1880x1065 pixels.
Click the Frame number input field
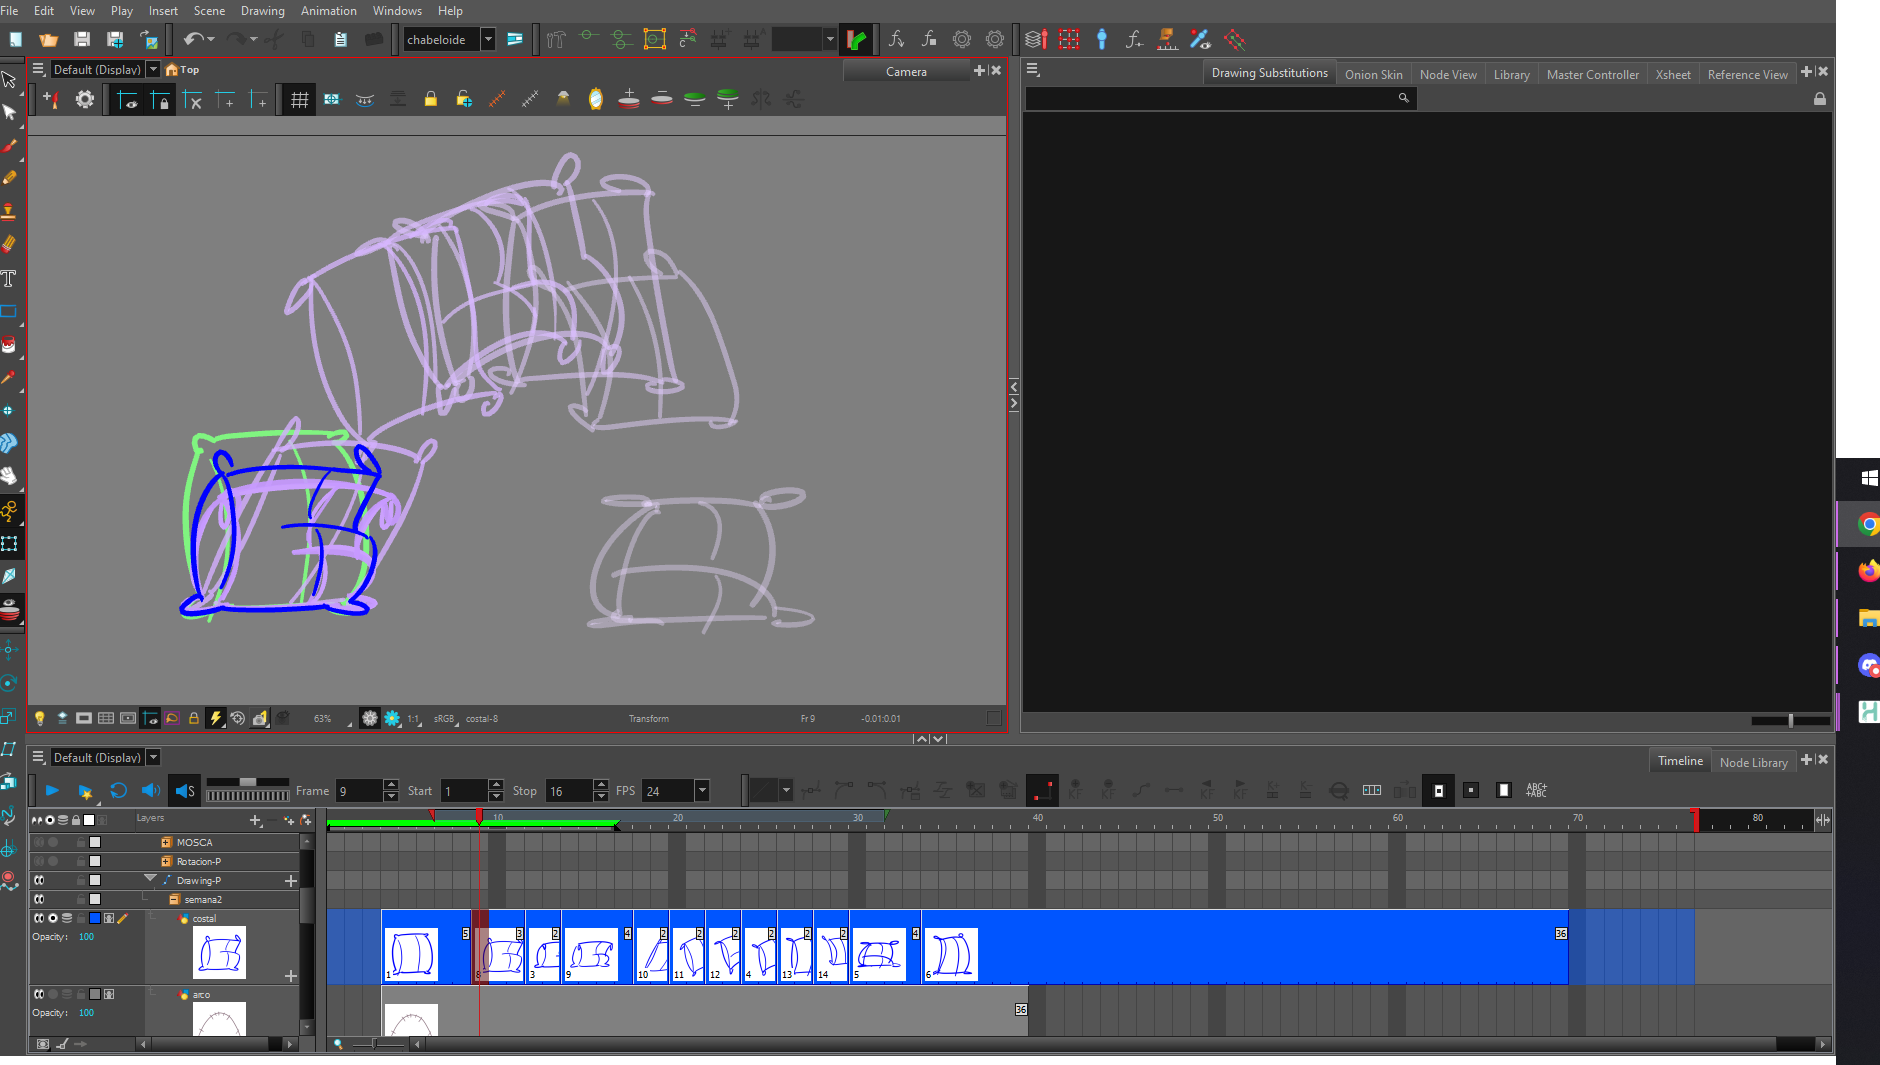[x=359, y=790]
